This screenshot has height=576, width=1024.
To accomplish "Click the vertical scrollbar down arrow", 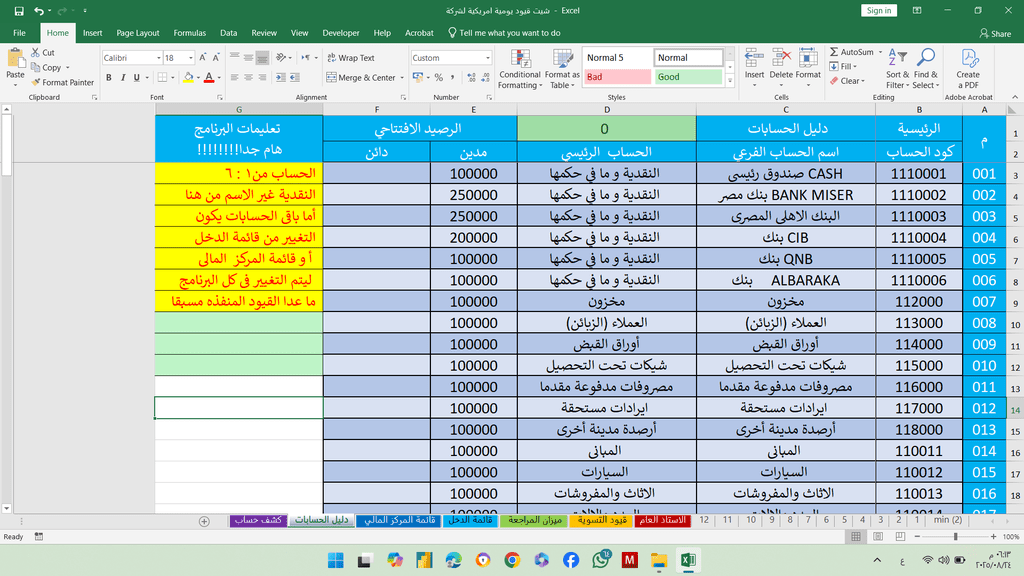I will coord(6,508).
